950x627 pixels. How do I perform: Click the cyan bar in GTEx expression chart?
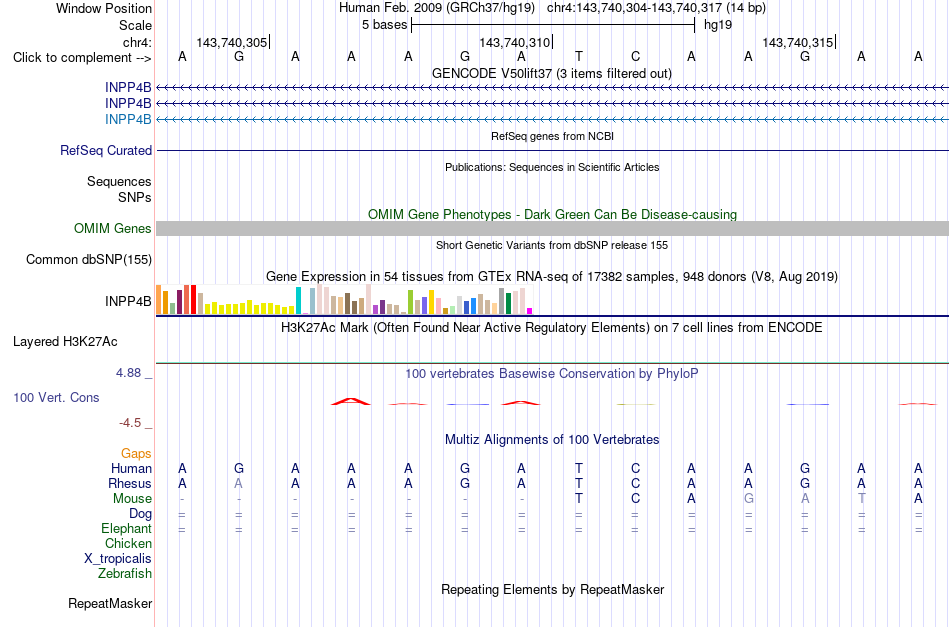[298, 300]
